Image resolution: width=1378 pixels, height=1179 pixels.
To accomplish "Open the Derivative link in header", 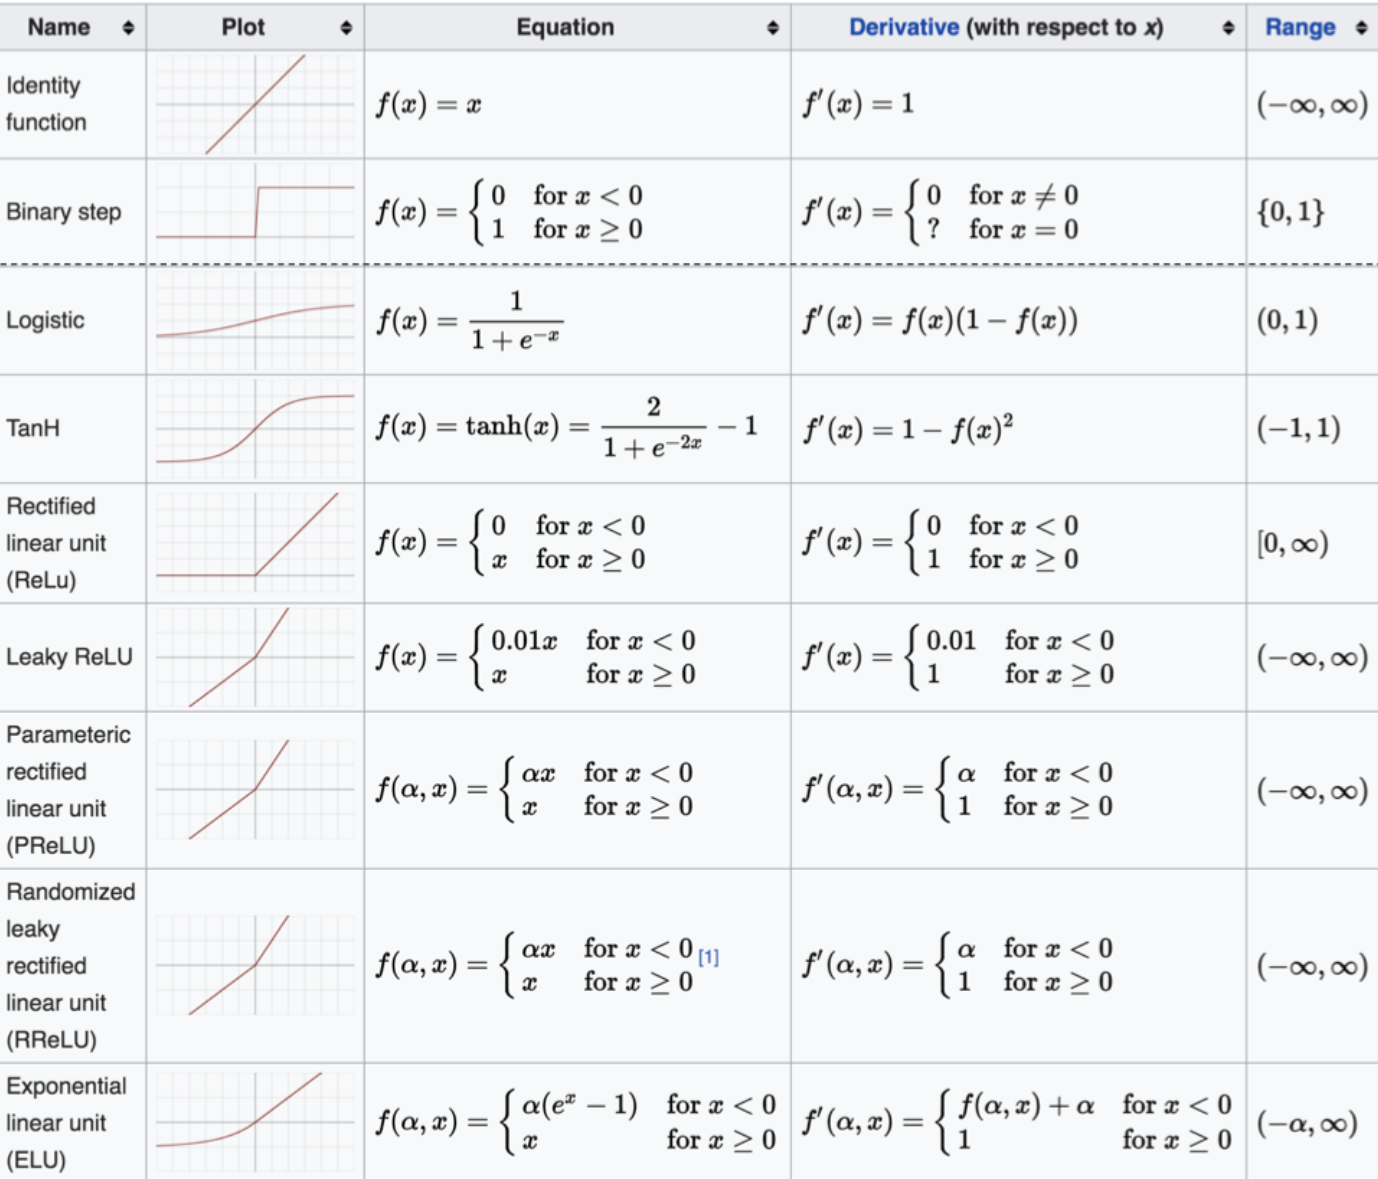I will [903, 28].
